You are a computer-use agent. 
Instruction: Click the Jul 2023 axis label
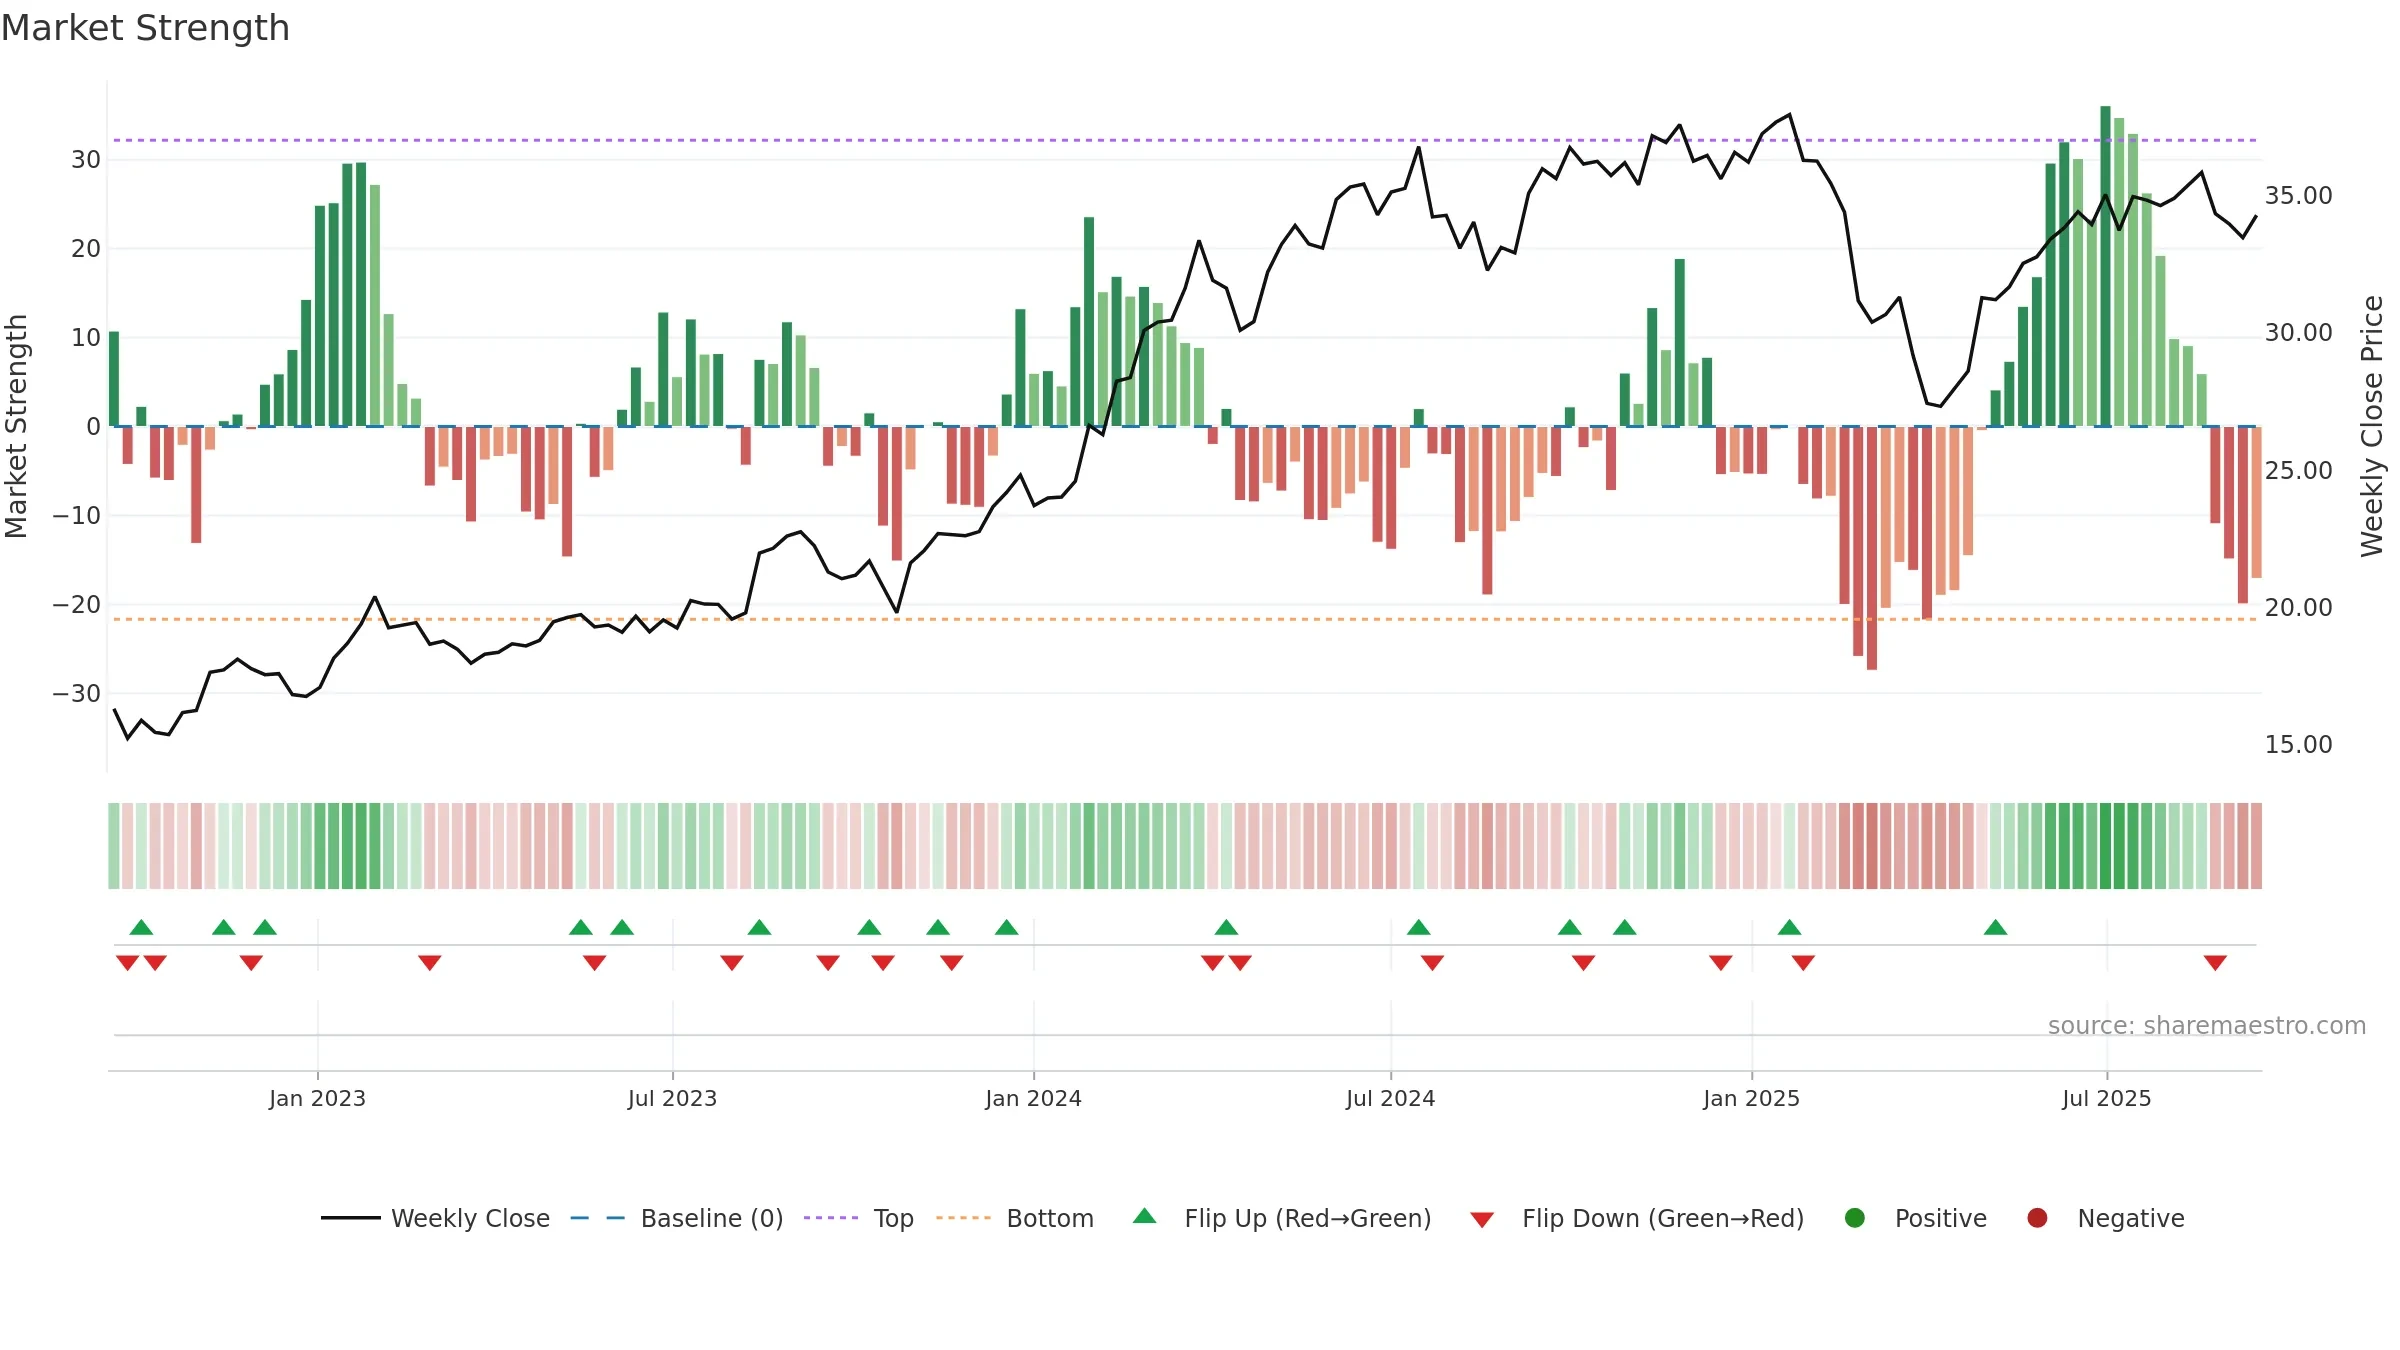672,1099
